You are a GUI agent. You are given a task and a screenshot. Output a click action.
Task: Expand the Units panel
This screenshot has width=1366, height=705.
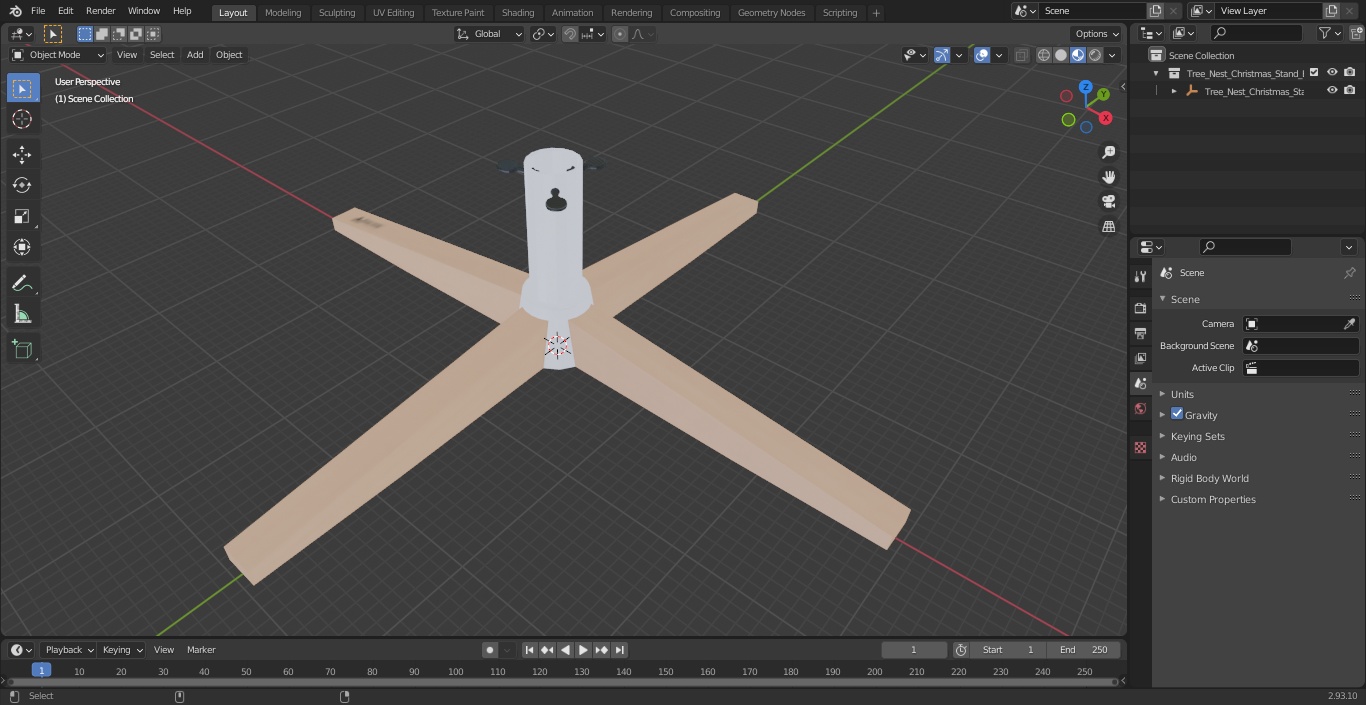[1182, 394]
